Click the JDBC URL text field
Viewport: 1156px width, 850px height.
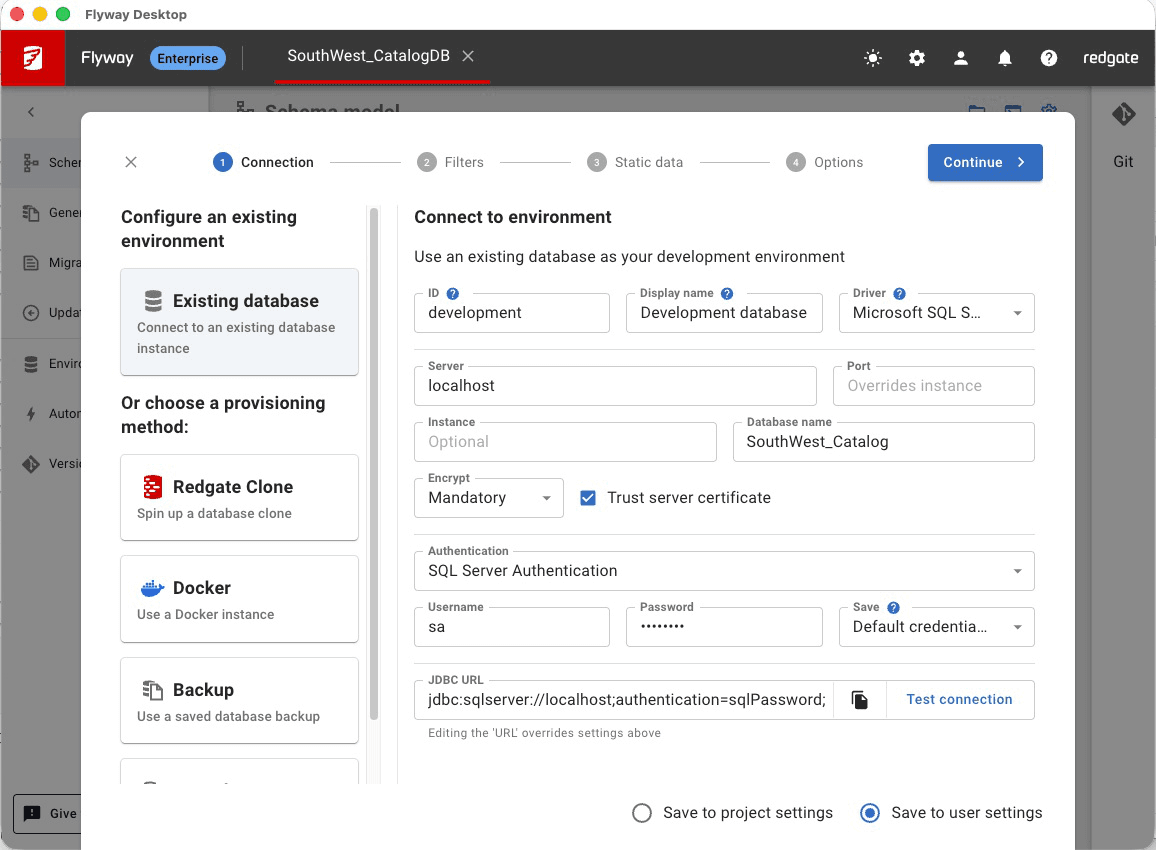coord(625,700)
